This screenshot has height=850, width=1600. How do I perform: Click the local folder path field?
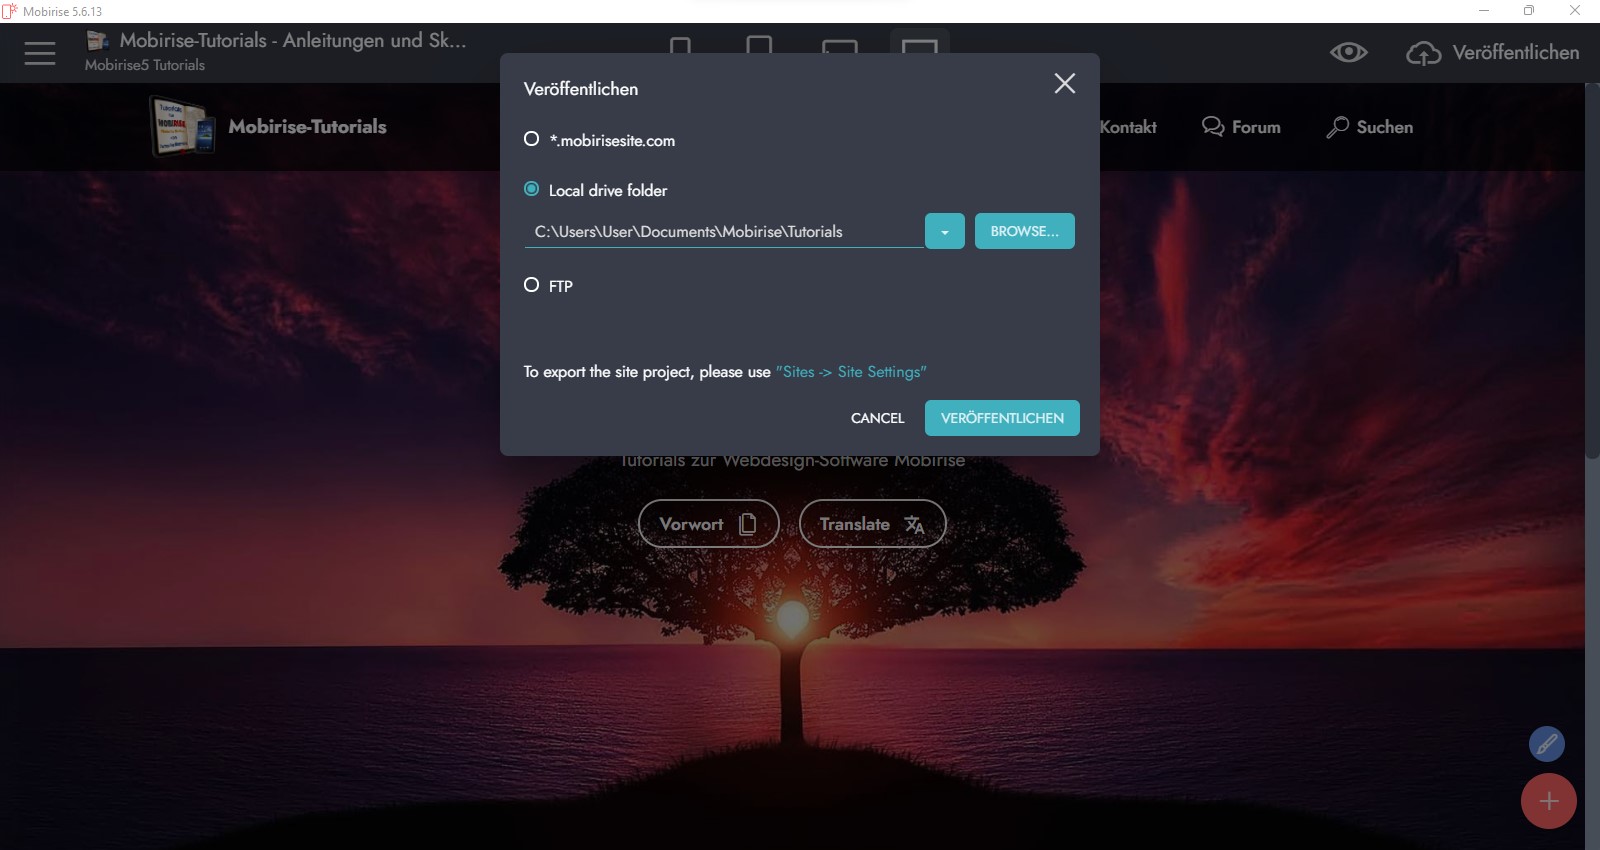[x=723, y=231]
